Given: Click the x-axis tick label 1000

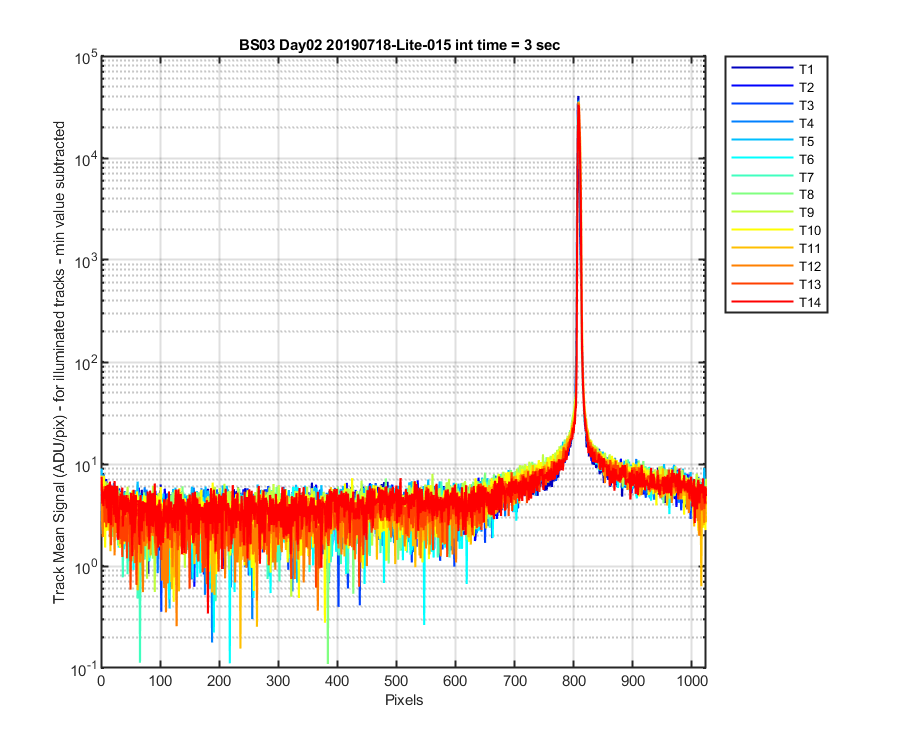Looking at the screenshot, I should 692,681.
